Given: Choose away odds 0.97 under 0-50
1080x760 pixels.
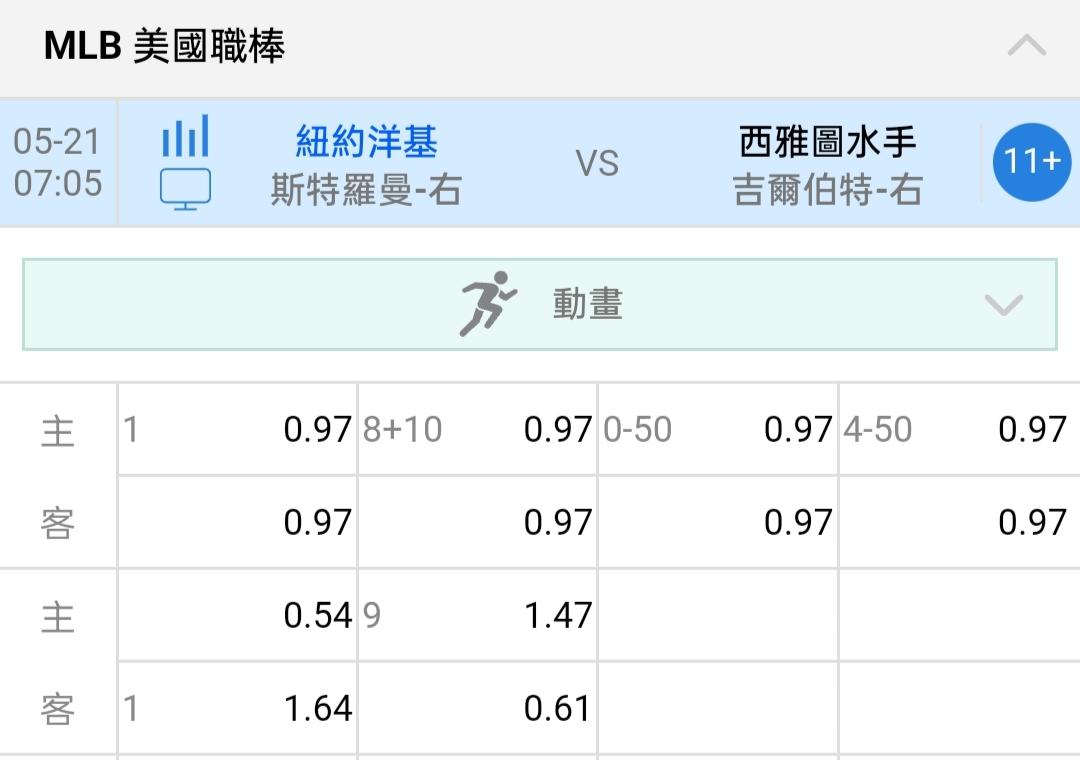Looking at the screenshot, I should [718, 522].
